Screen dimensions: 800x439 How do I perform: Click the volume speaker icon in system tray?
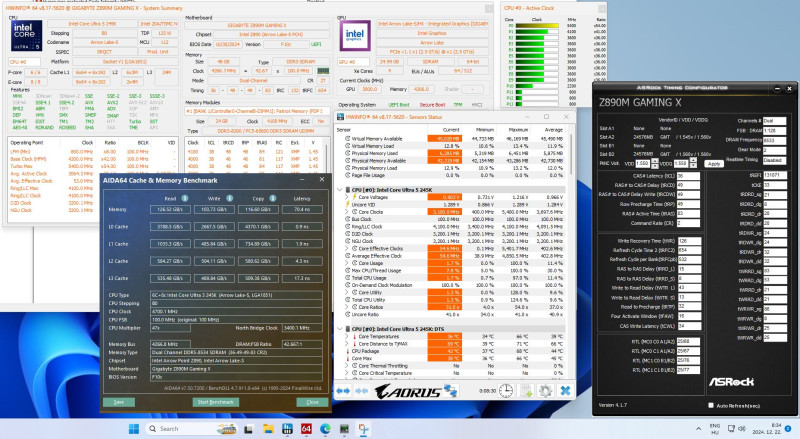[742, 429]
